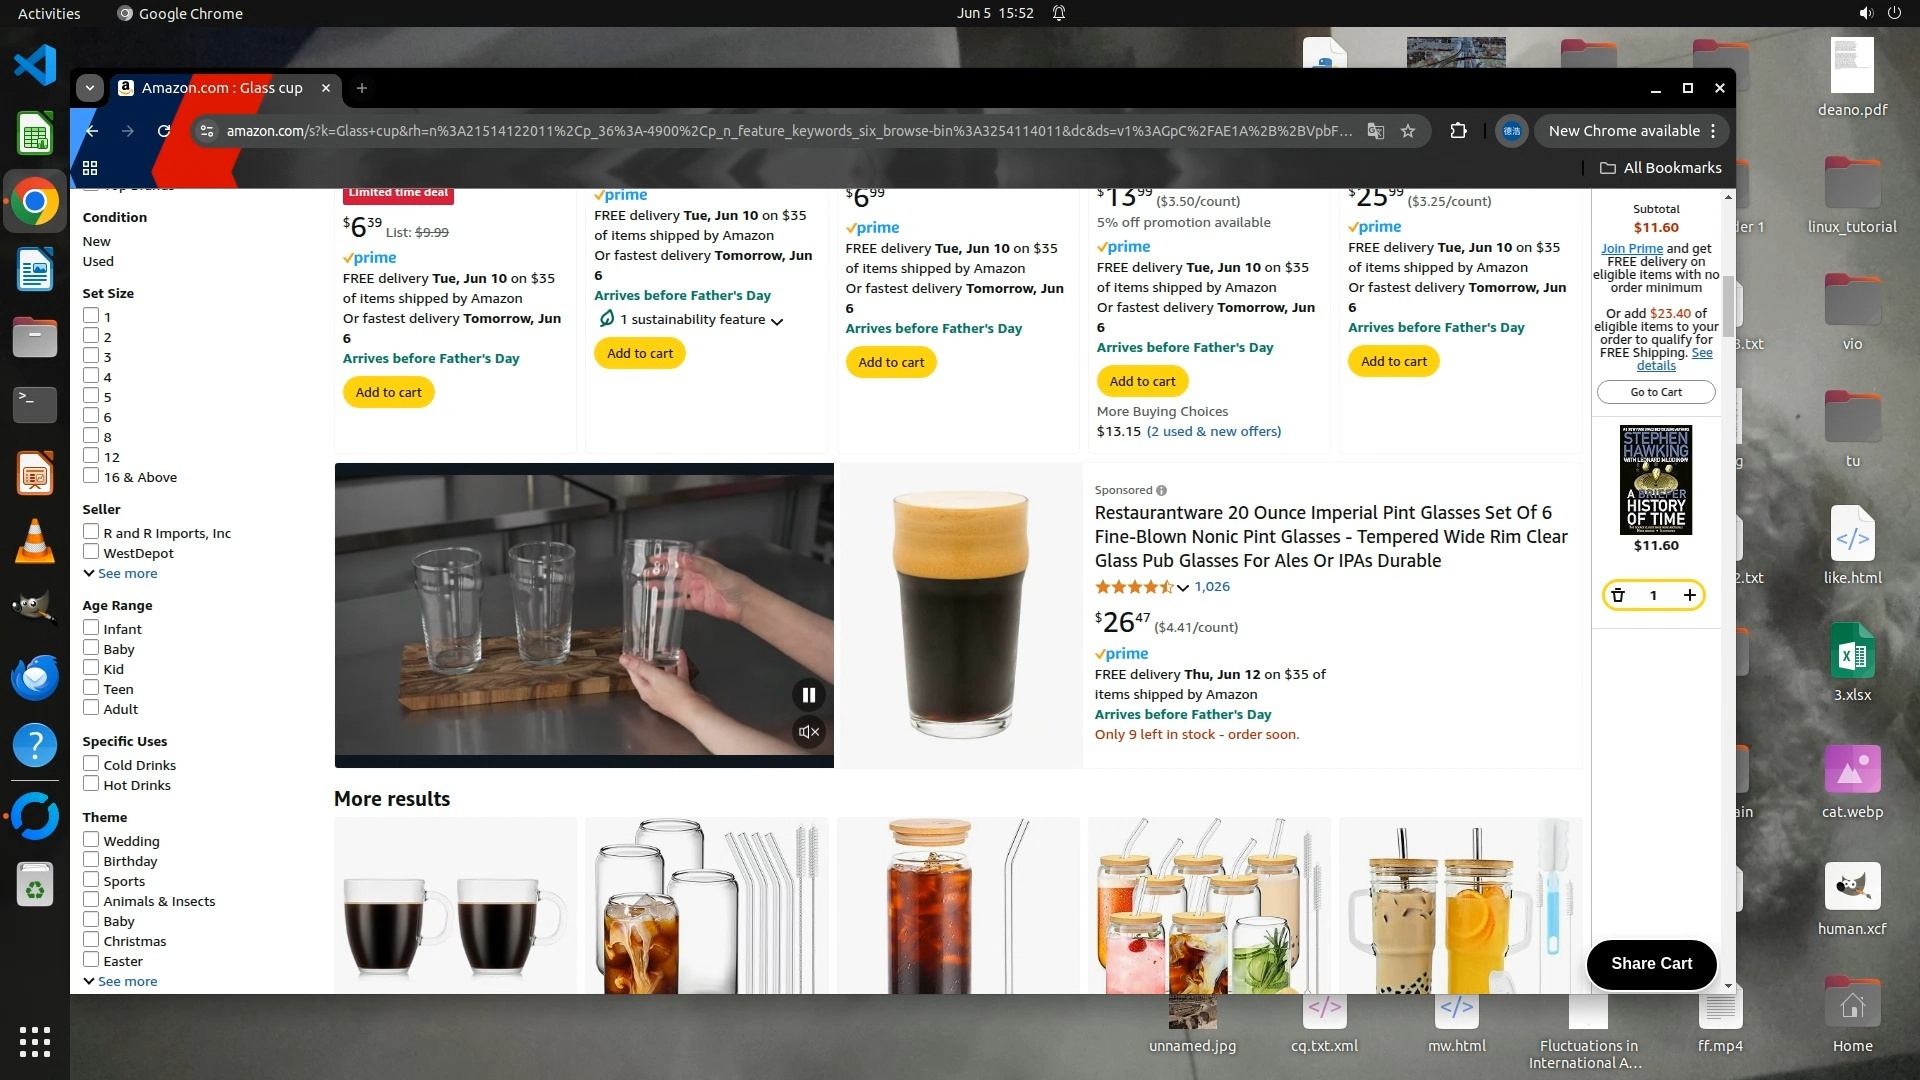Switch to Amazon Glass cup tab
This screenshot has width=1920, height=1080.
(222, 88)
